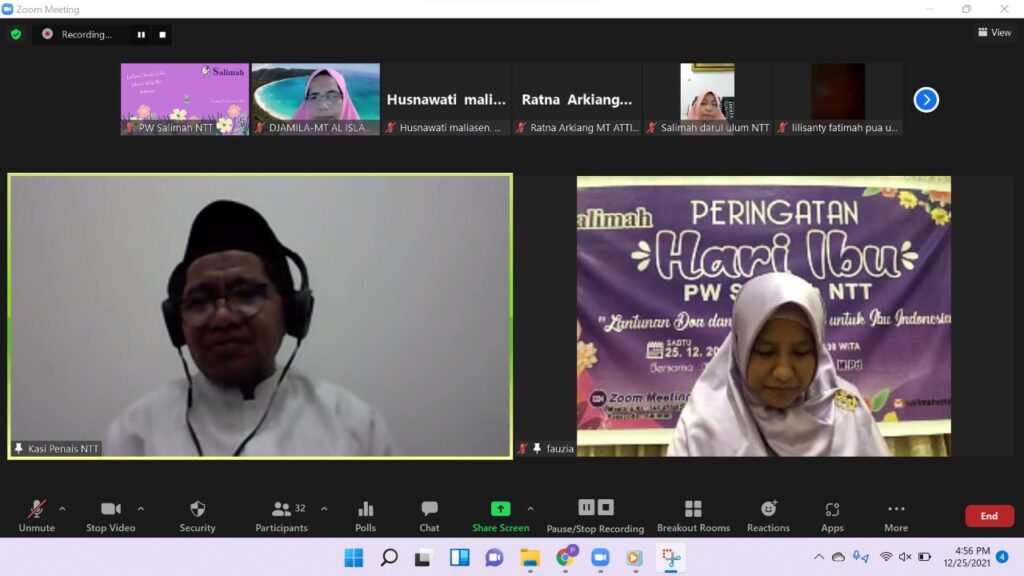Expand Share Screen options arrow
This screenshot has height=576, width=1024.
[x=530, y=508]
